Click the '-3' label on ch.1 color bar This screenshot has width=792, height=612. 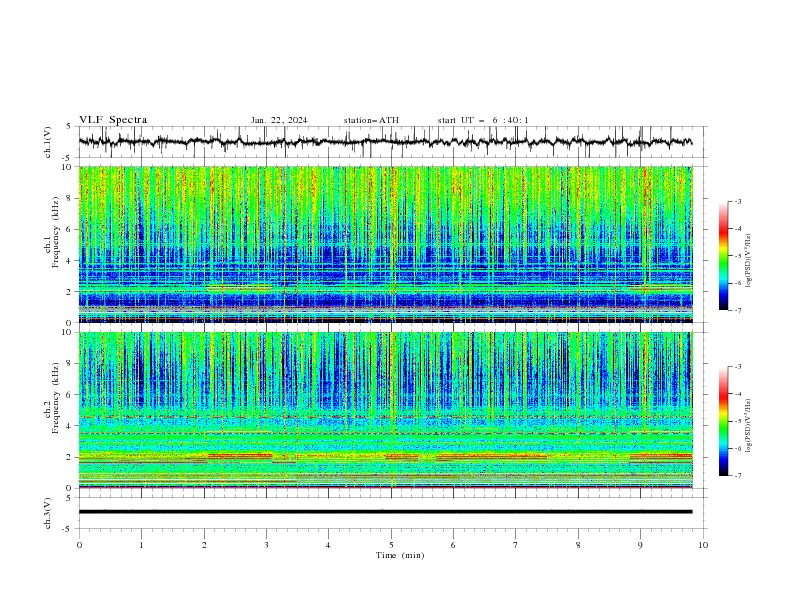pos(738,201)
